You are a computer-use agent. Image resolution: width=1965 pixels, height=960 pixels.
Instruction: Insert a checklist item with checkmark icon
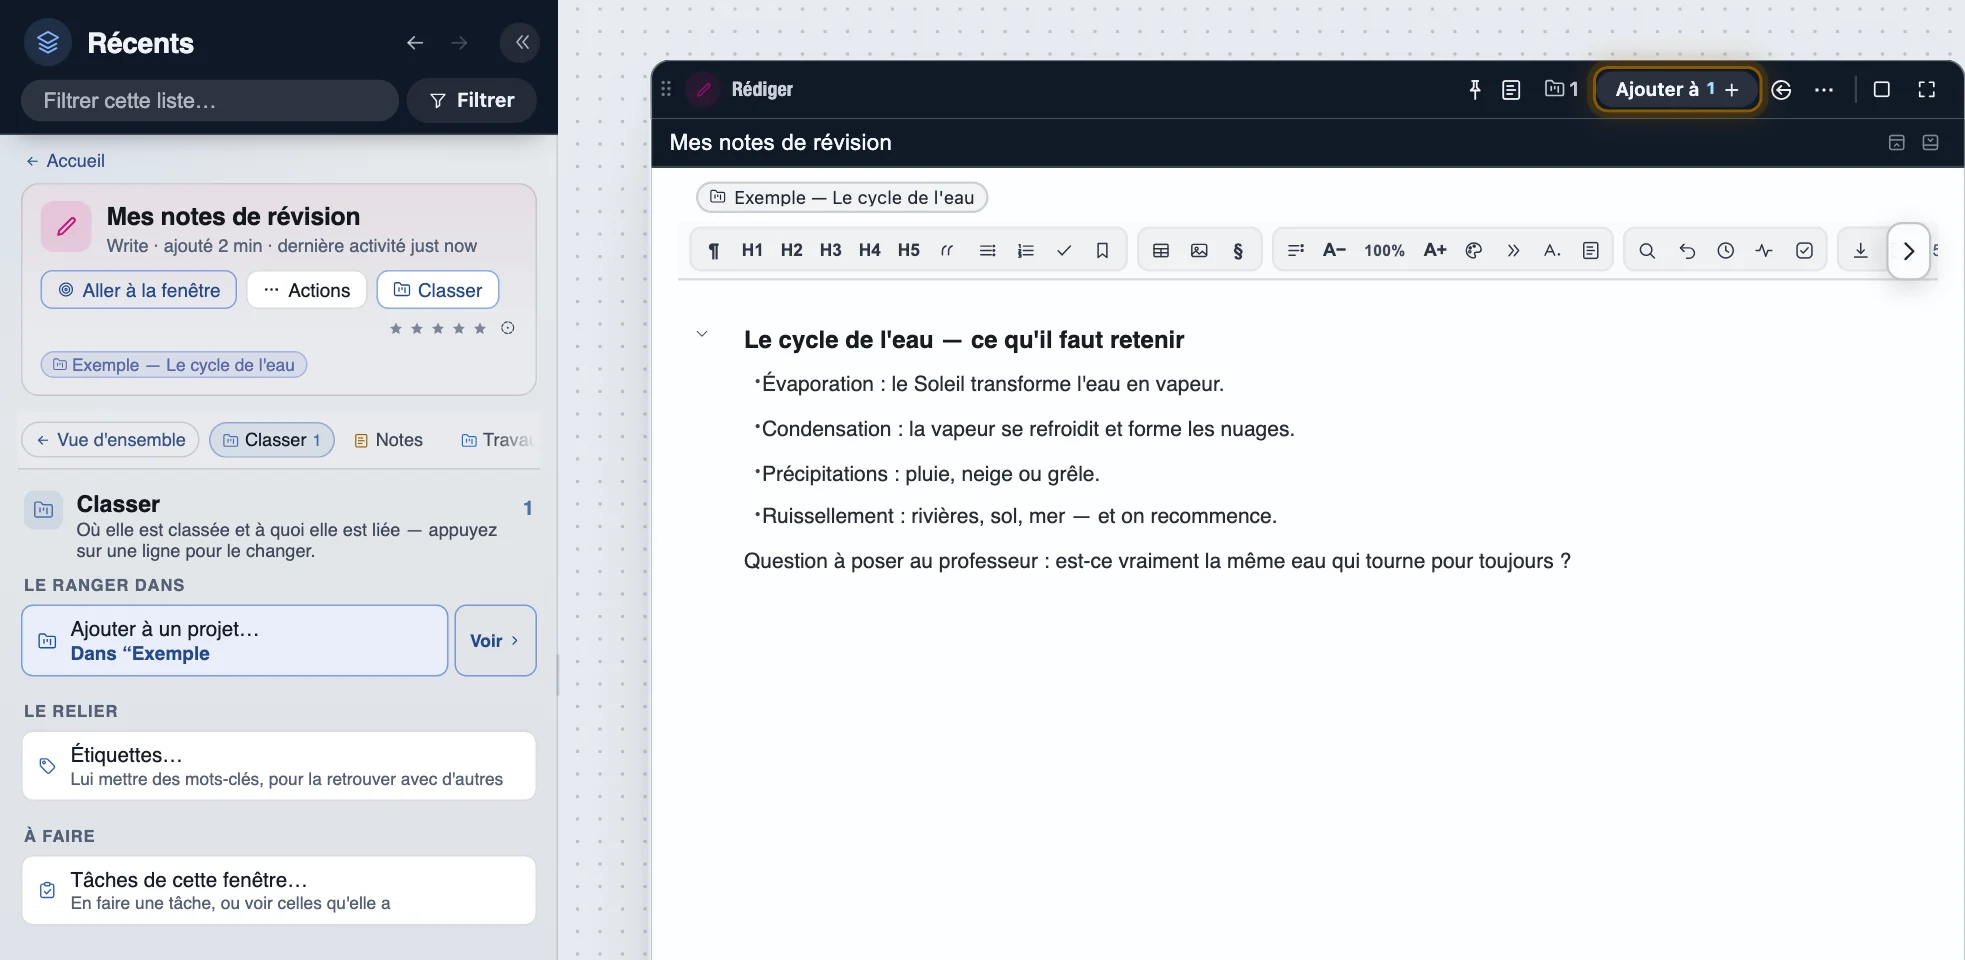tap(1064, 251)
